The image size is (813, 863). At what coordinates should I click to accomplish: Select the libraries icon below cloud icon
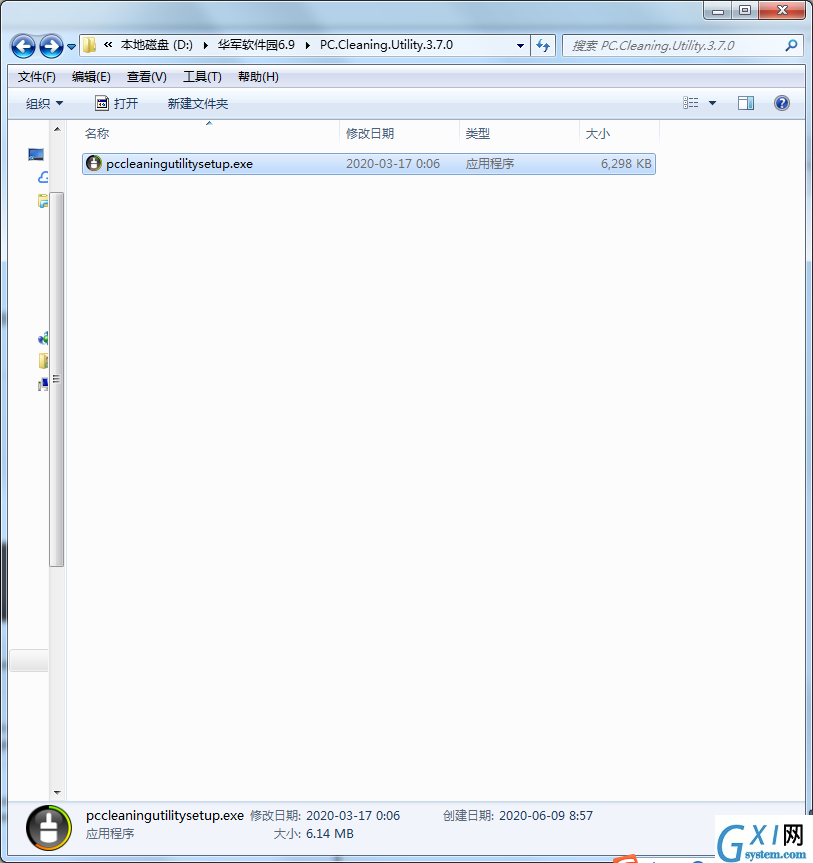pos(43,201)
